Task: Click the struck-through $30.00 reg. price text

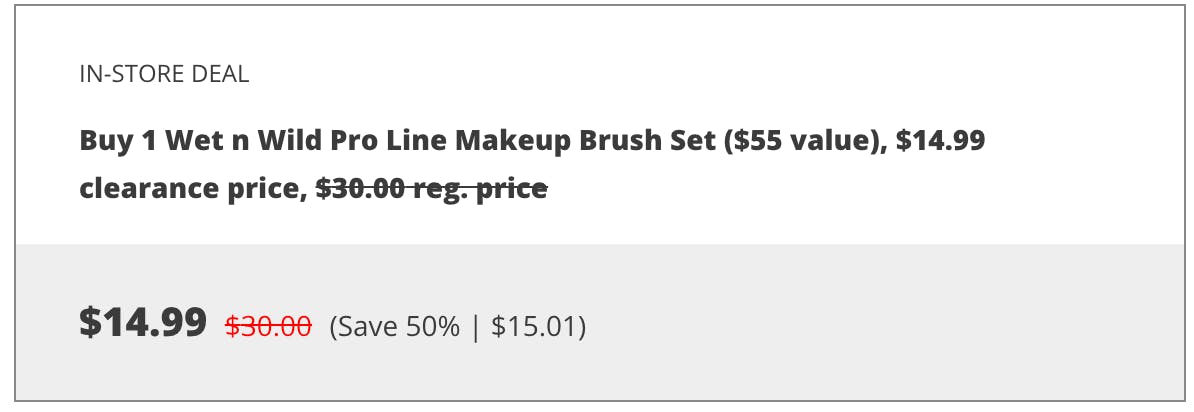Action: 432,188
